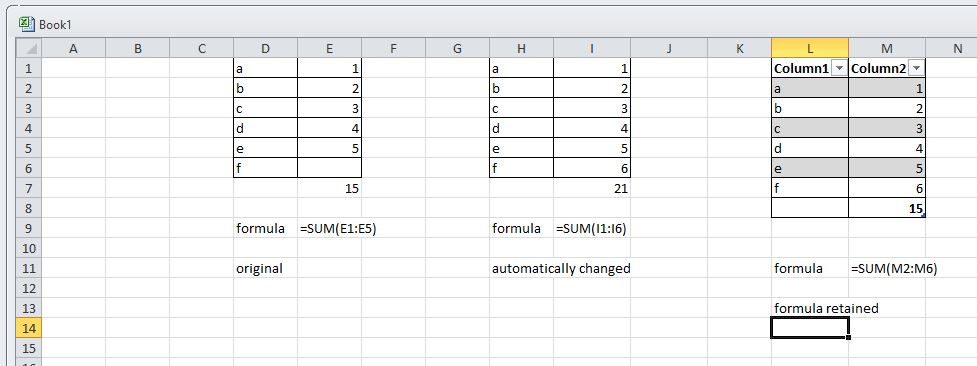977x366 pixels.
Task: Select column L header
Action: 809,49
